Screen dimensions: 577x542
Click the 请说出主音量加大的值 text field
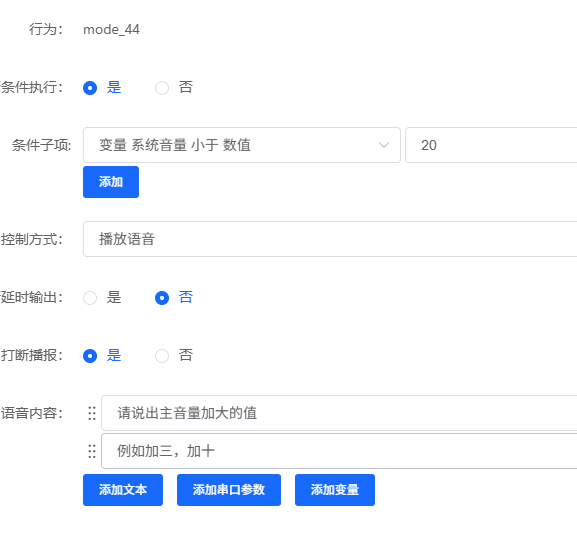pos(339,413)
